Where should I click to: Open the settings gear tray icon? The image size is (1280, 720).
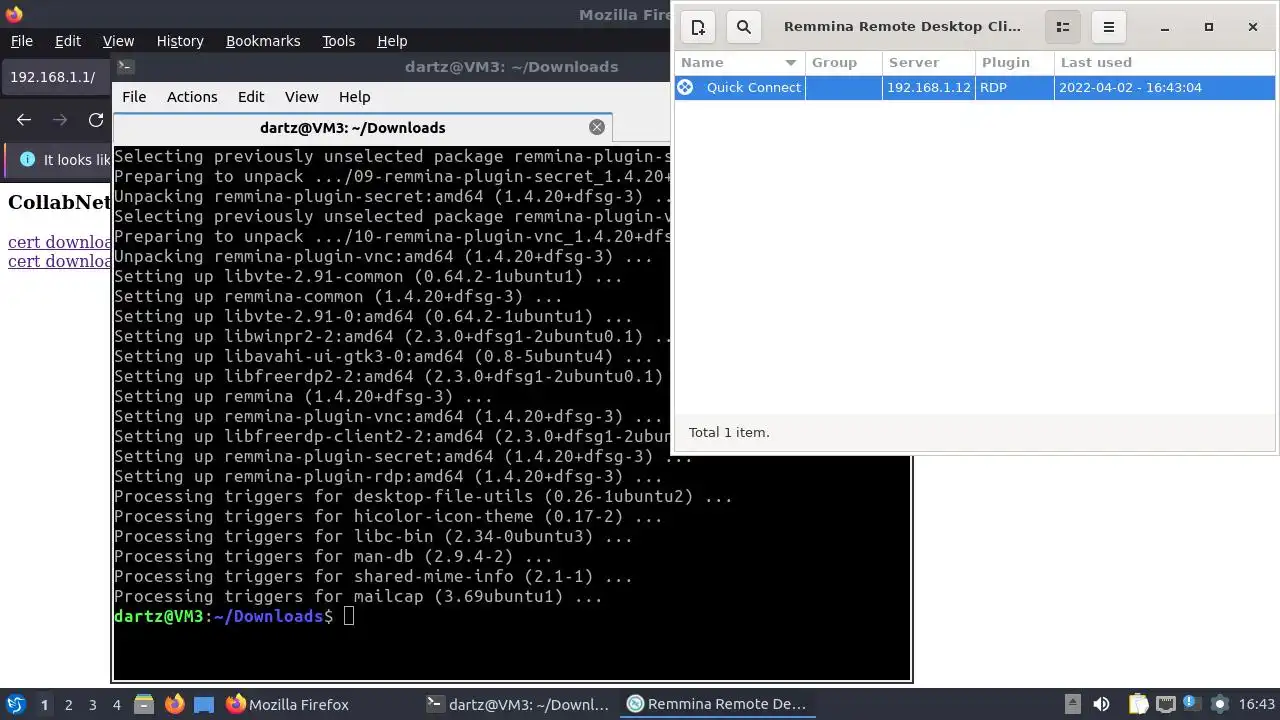coord(1219,704)
